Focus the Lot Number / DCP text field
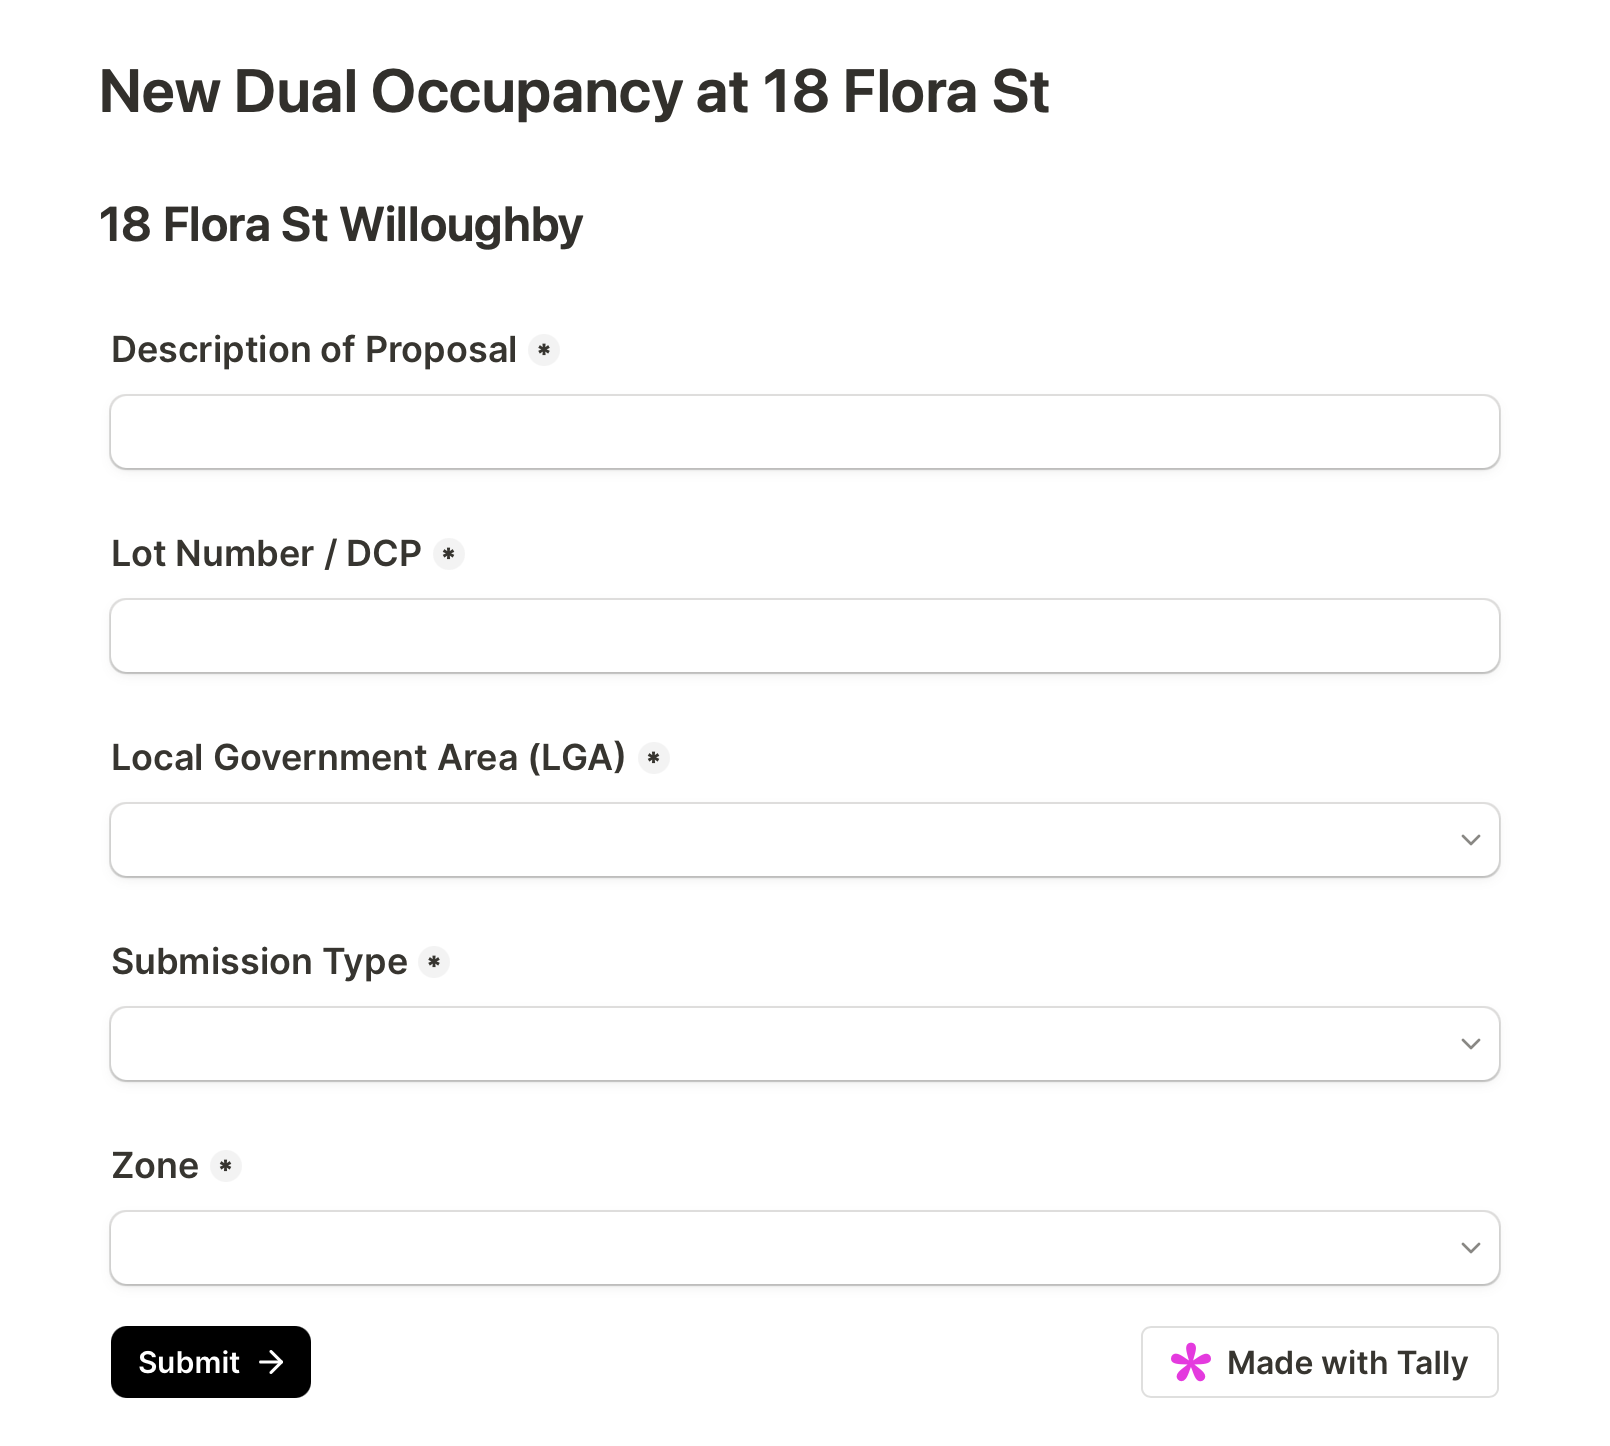 coord(804,636)
